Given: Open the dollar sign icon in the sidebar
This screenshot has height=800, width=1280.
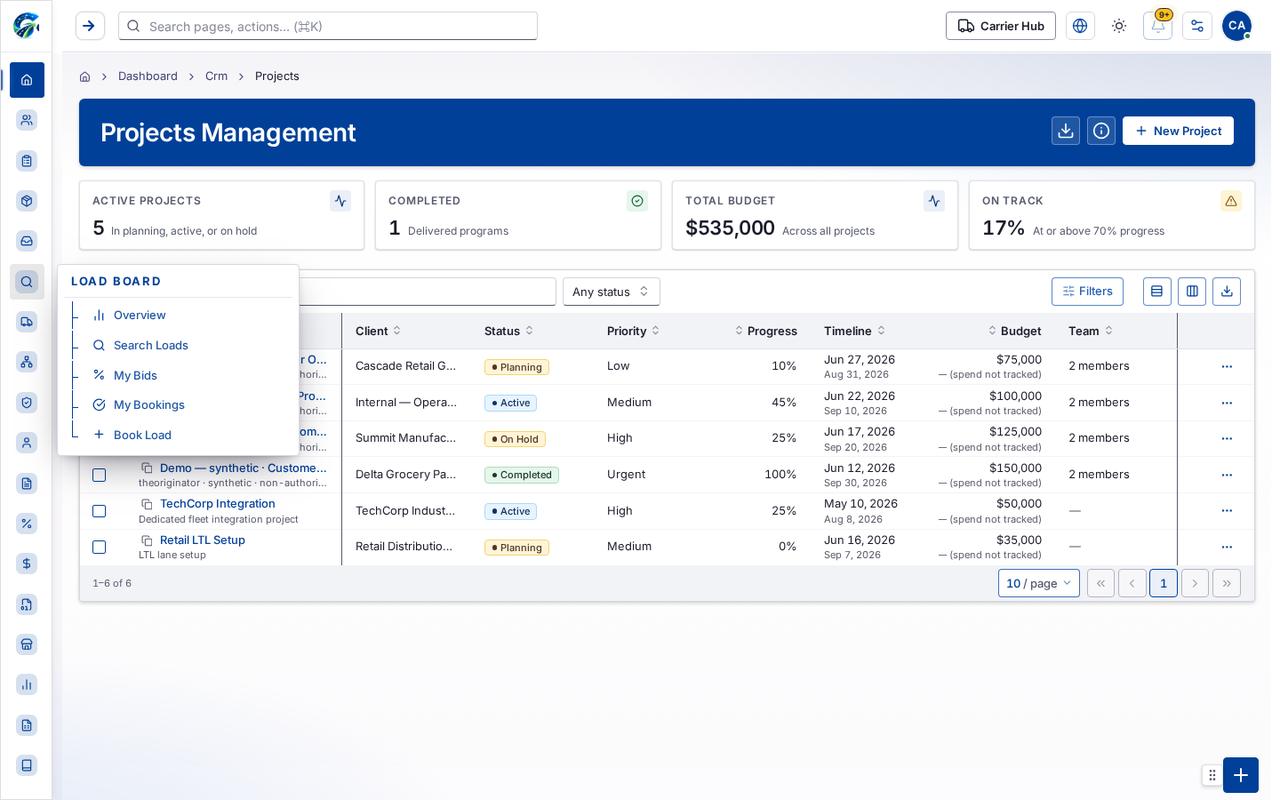Looking at the screenshot, I should (27, 564).
